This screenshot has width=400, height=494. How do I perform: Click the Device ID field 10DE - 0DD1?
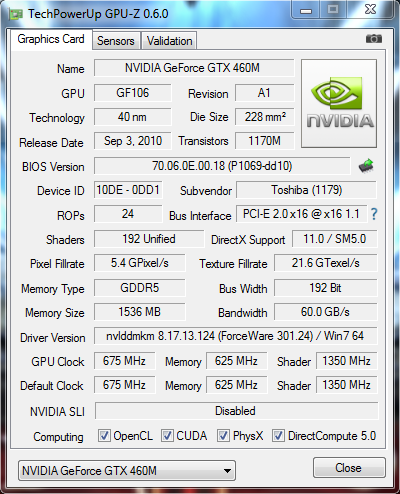pos(128,190)
